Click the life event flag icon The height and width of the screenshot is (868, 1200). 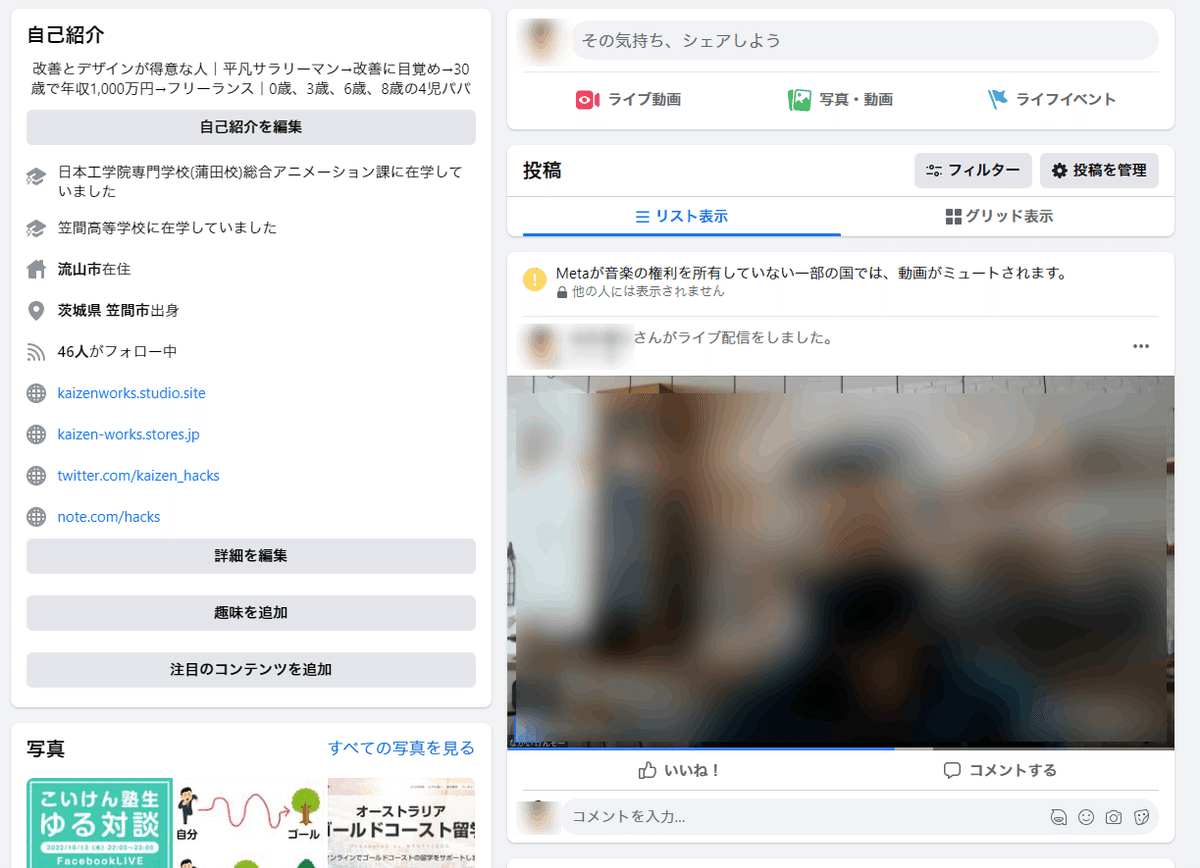coord(997,100)
